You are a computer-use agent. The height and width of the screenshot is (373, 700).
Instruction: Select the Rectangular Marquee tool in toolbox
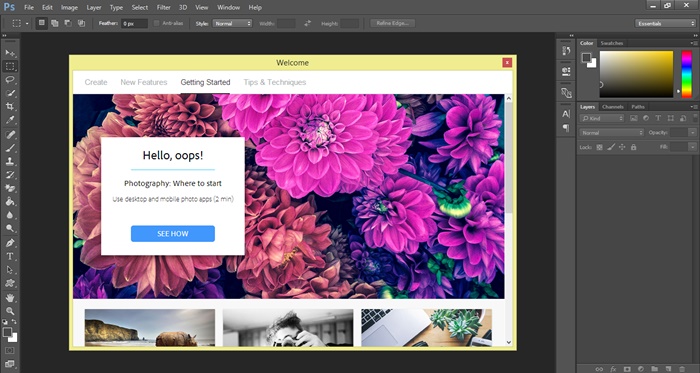click(x=10, y=66)
